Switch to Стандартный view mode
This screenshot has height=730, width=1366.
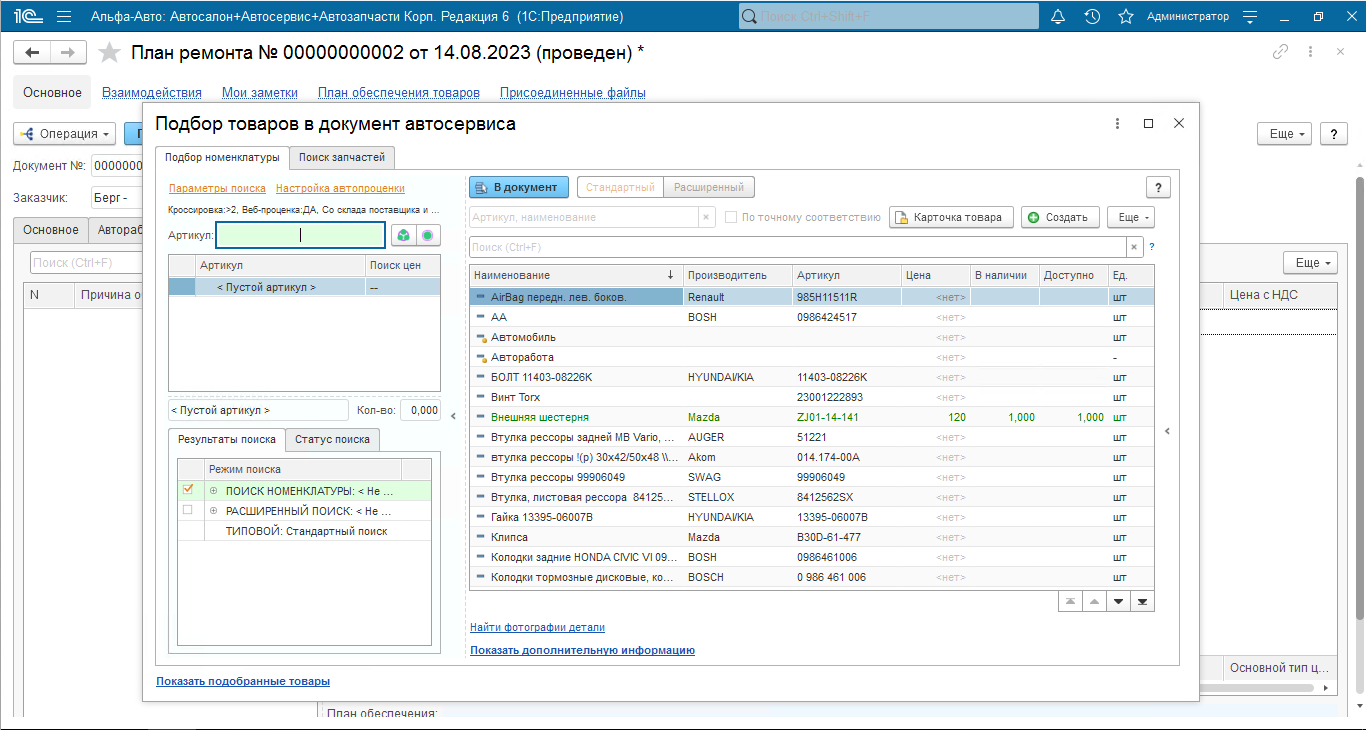click(x=620, y=187)
